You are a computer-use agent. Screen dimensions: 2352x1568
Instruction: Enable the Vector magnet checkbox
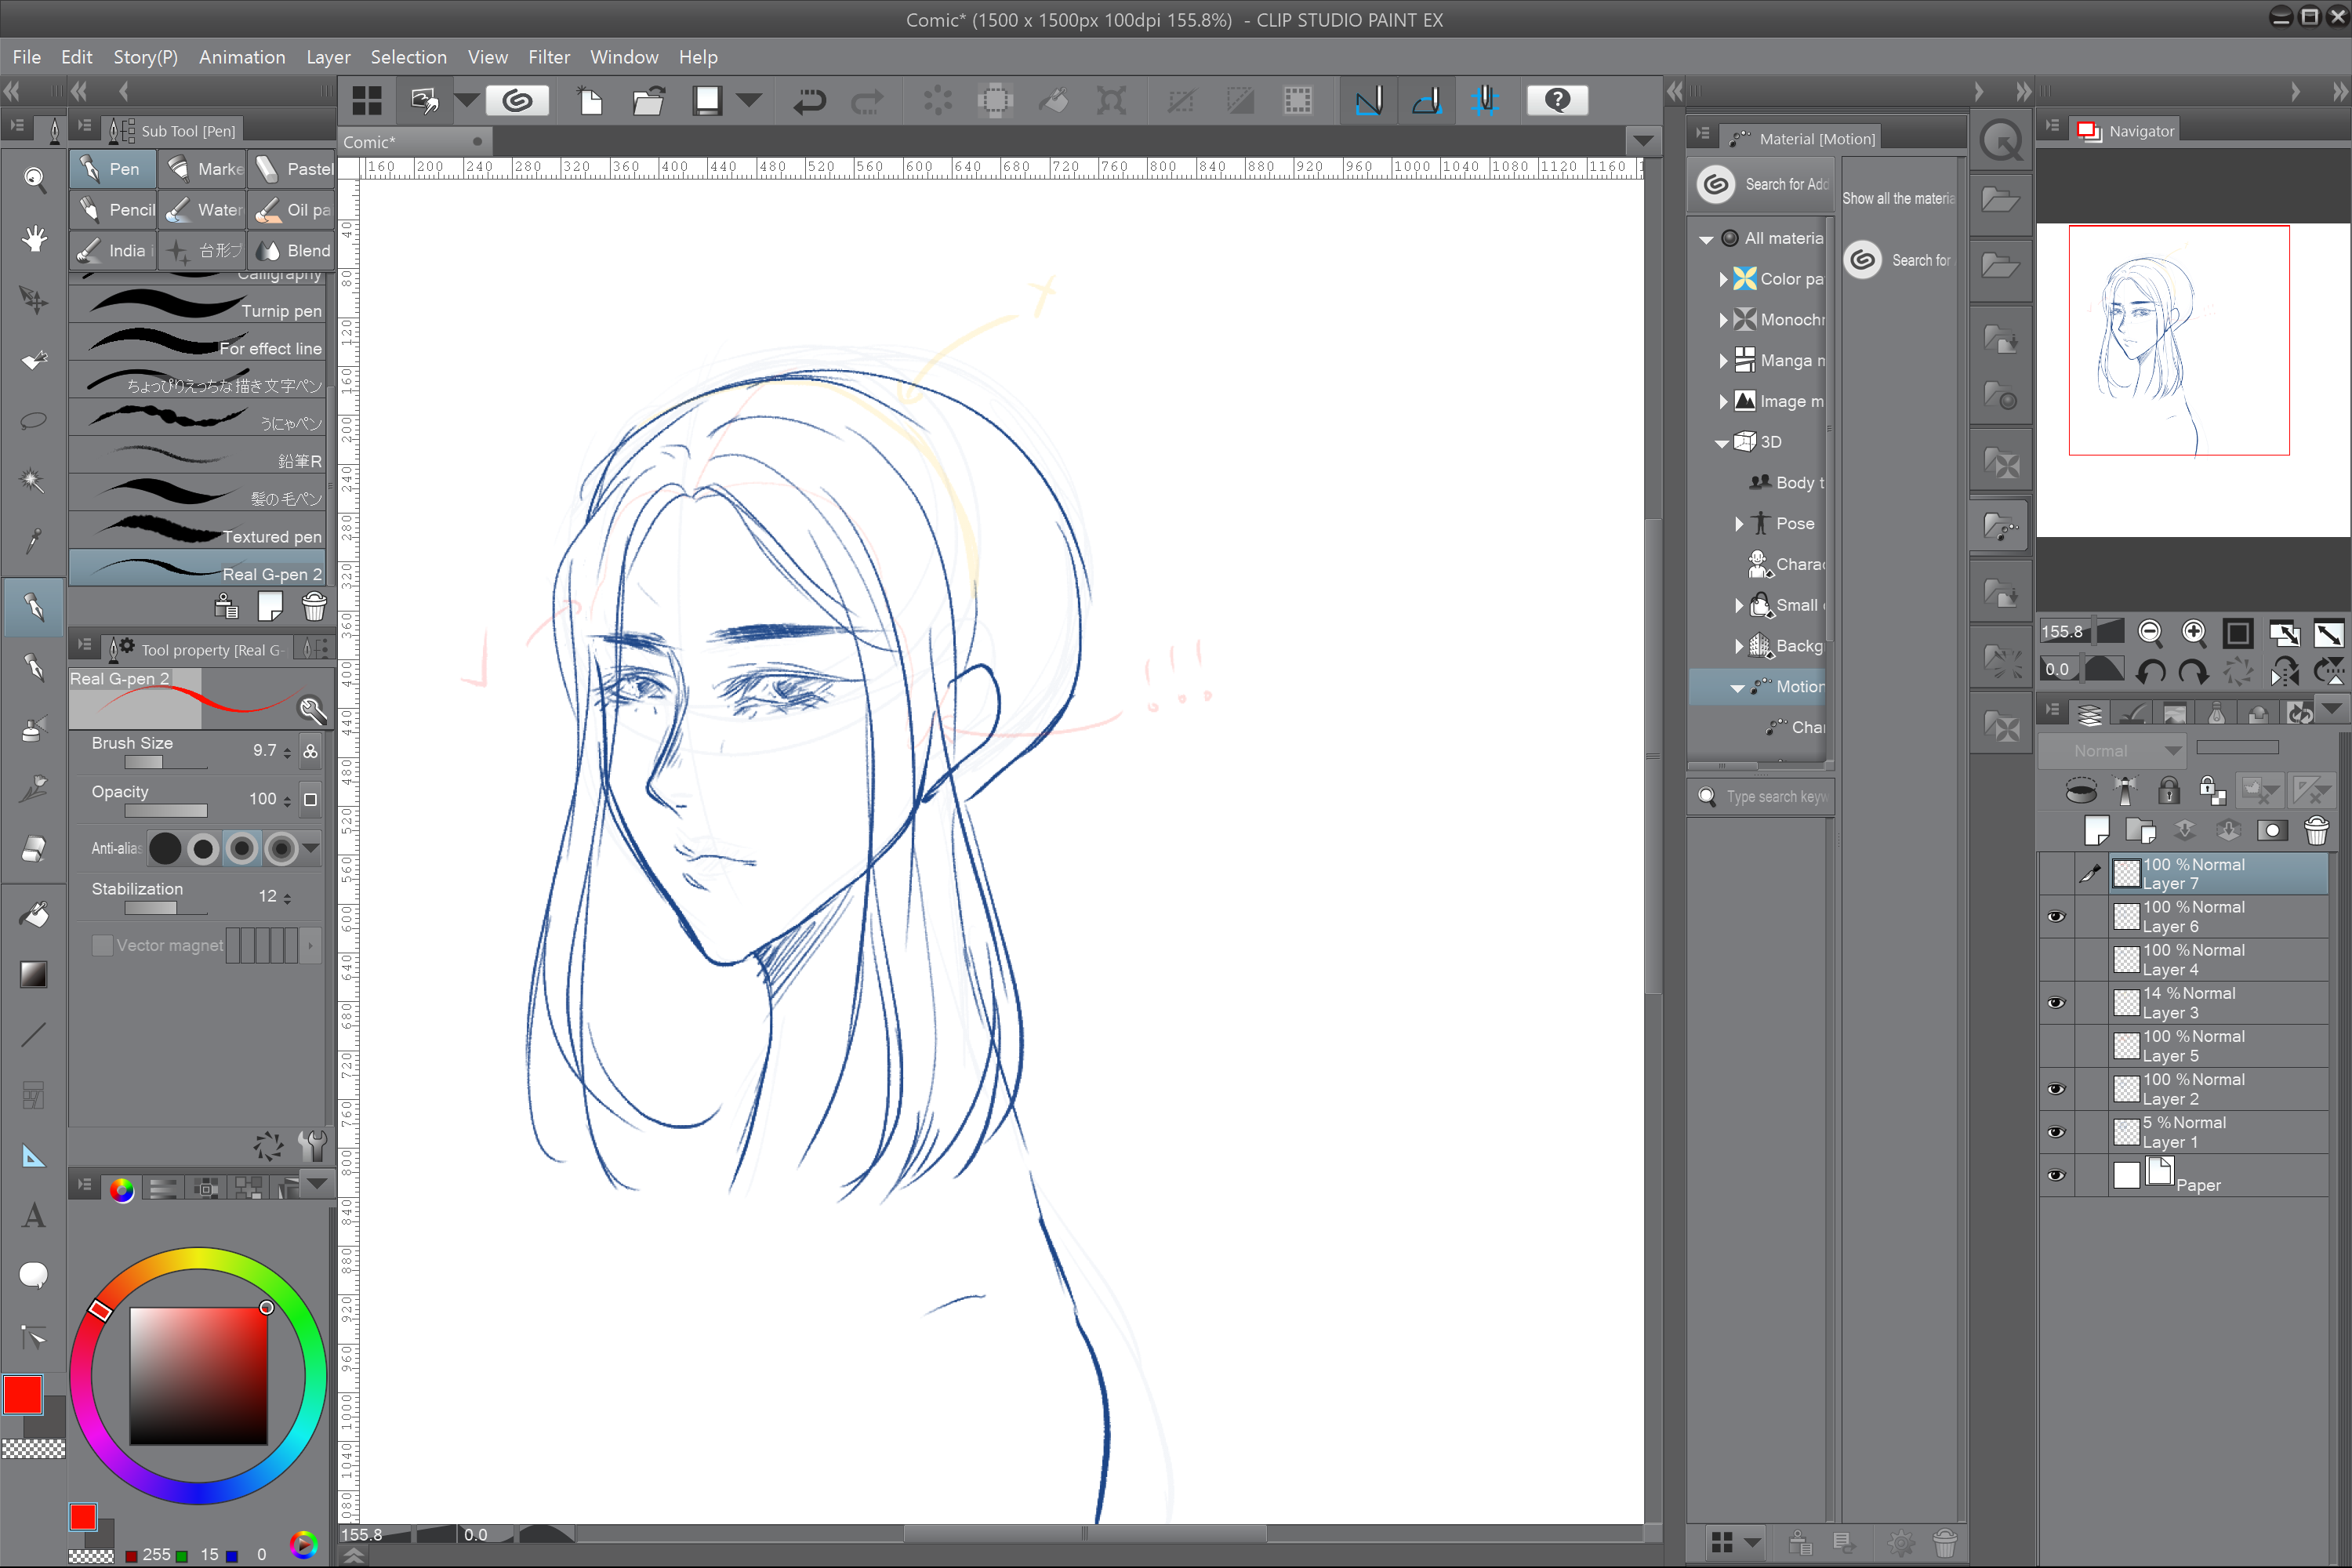(x=102, y=945)
